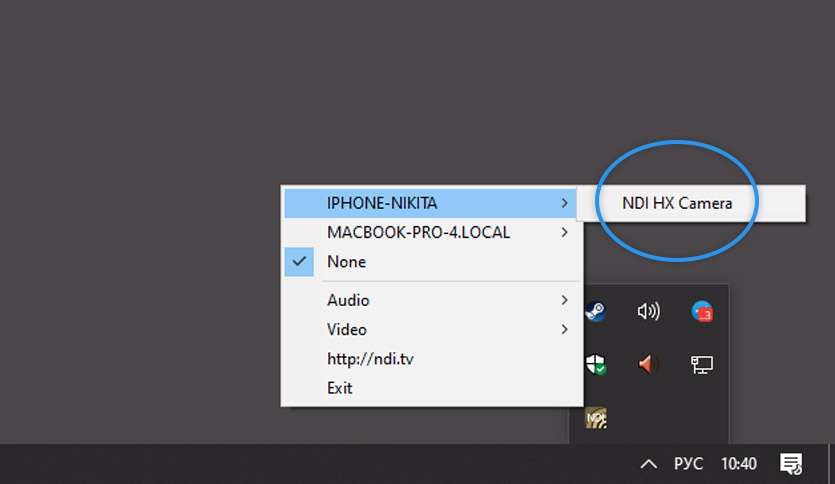Open Steam tray icon

point(595,311)
